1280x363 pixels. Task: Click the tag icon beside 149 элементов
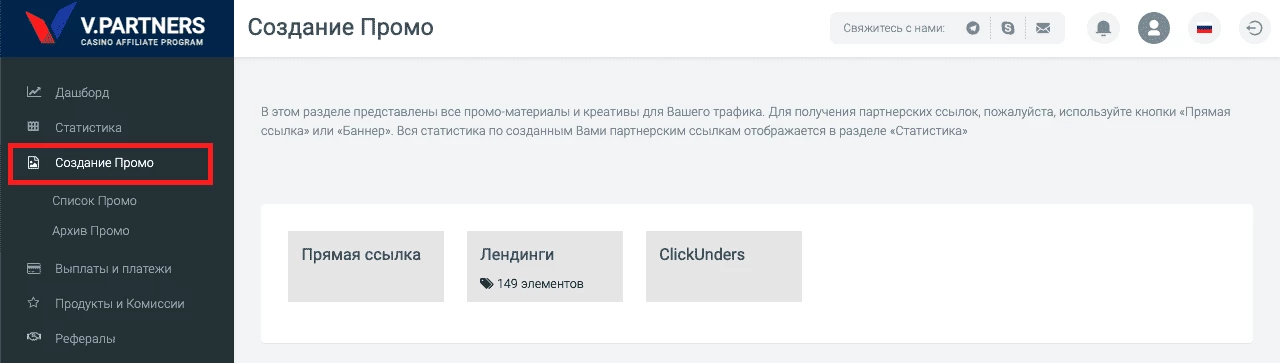[486, 284]
